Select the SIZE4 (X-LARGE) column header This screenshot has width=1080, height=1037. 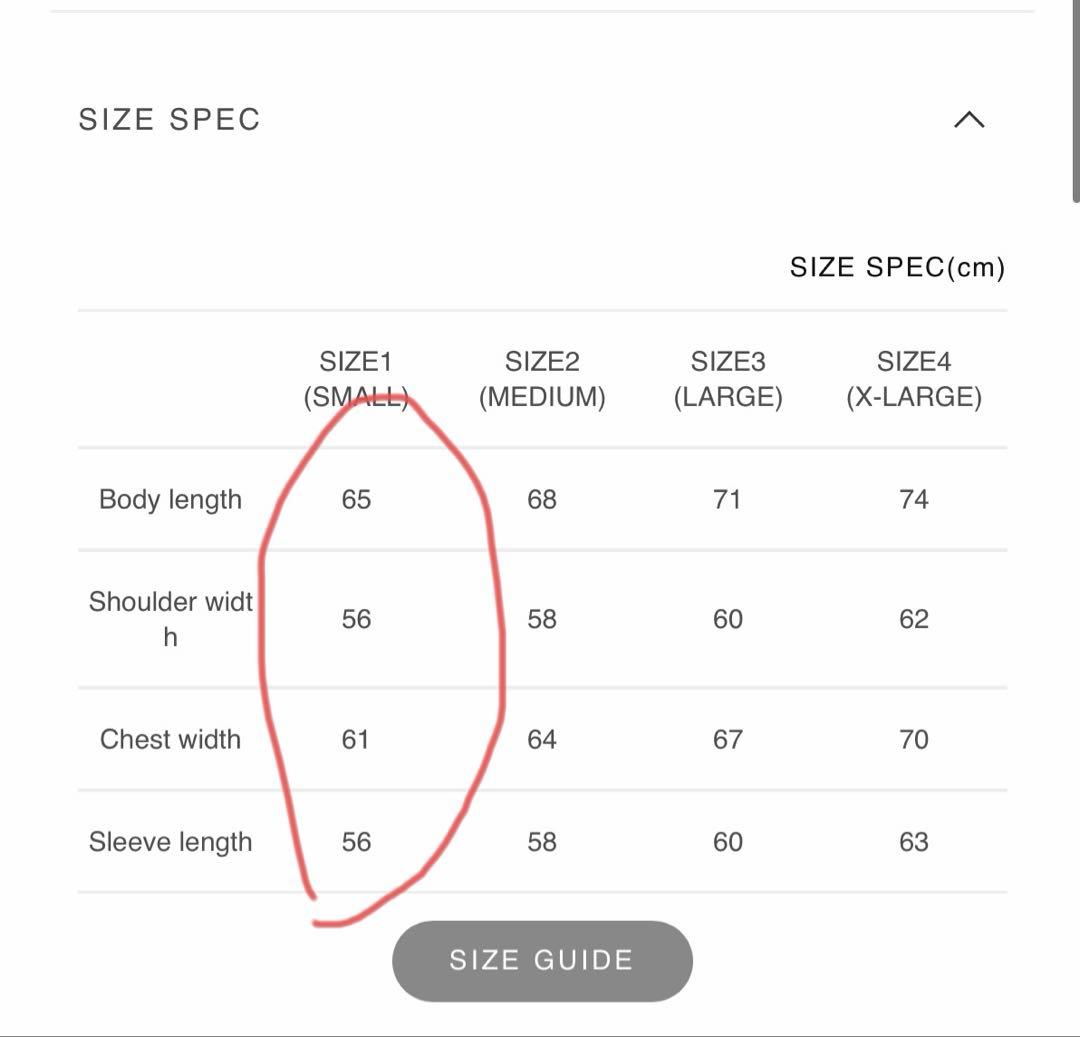(914, 379)
